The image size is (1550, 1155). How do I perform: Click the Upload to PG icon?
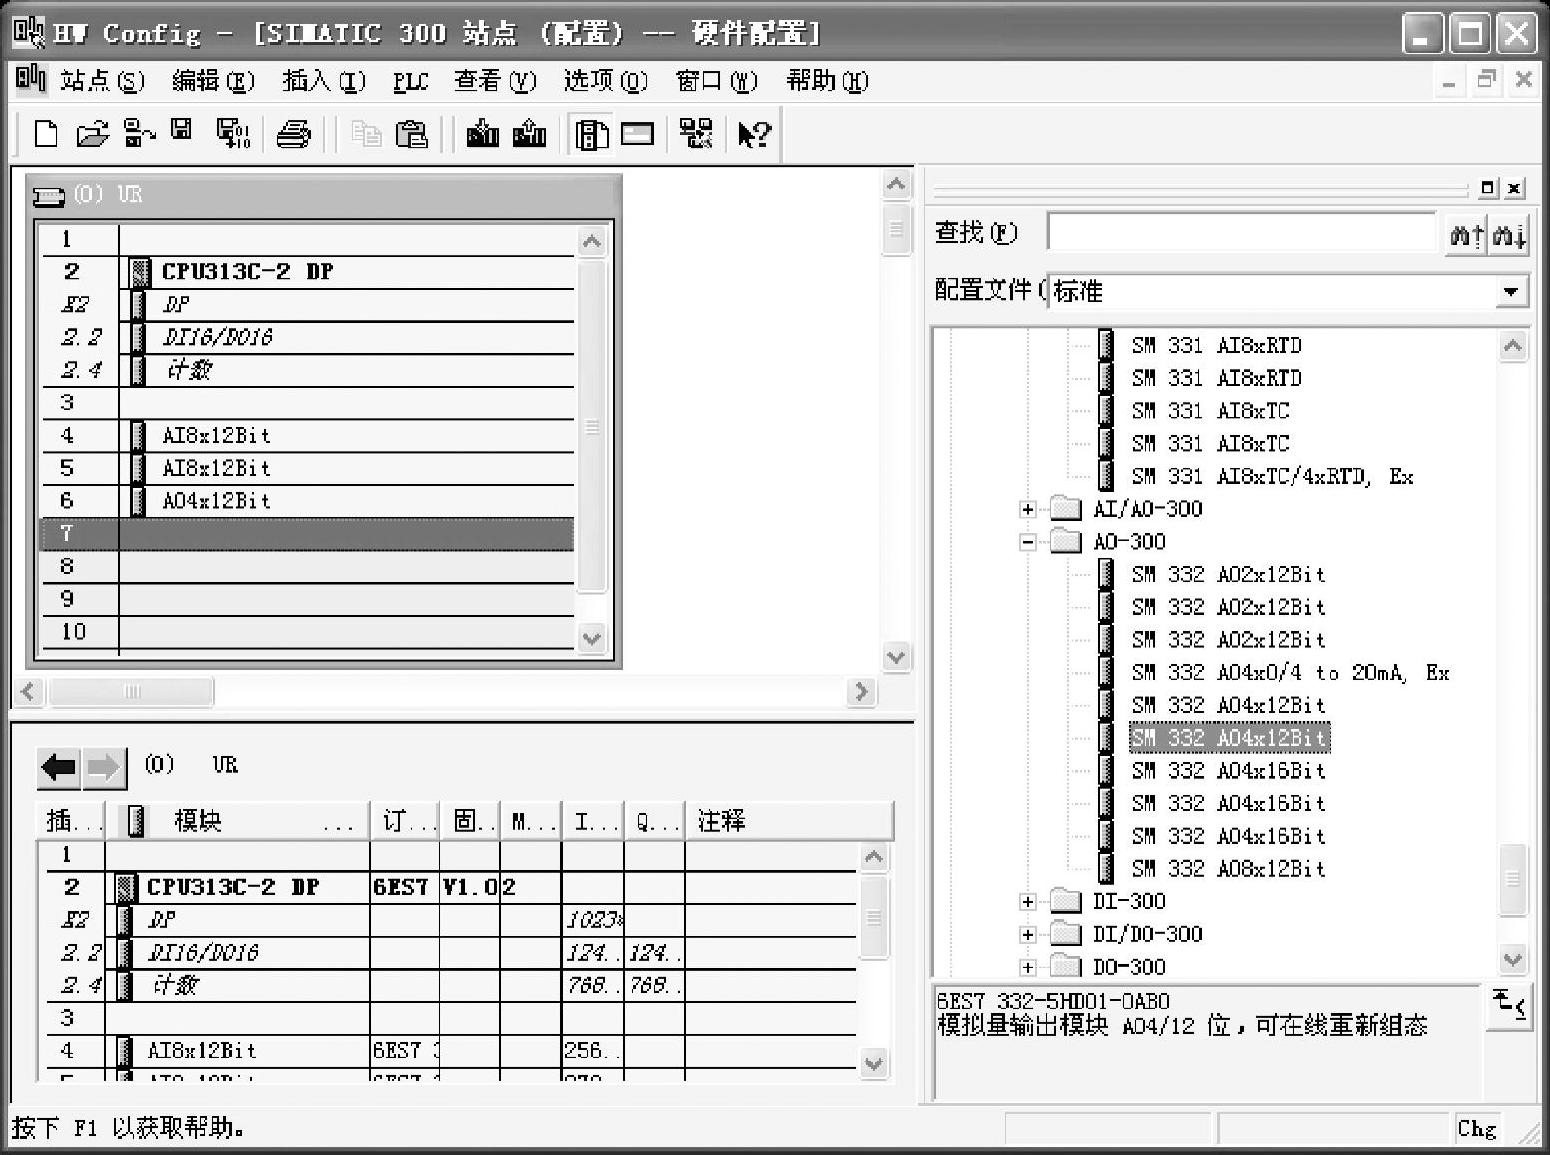(x=529, y=133)
